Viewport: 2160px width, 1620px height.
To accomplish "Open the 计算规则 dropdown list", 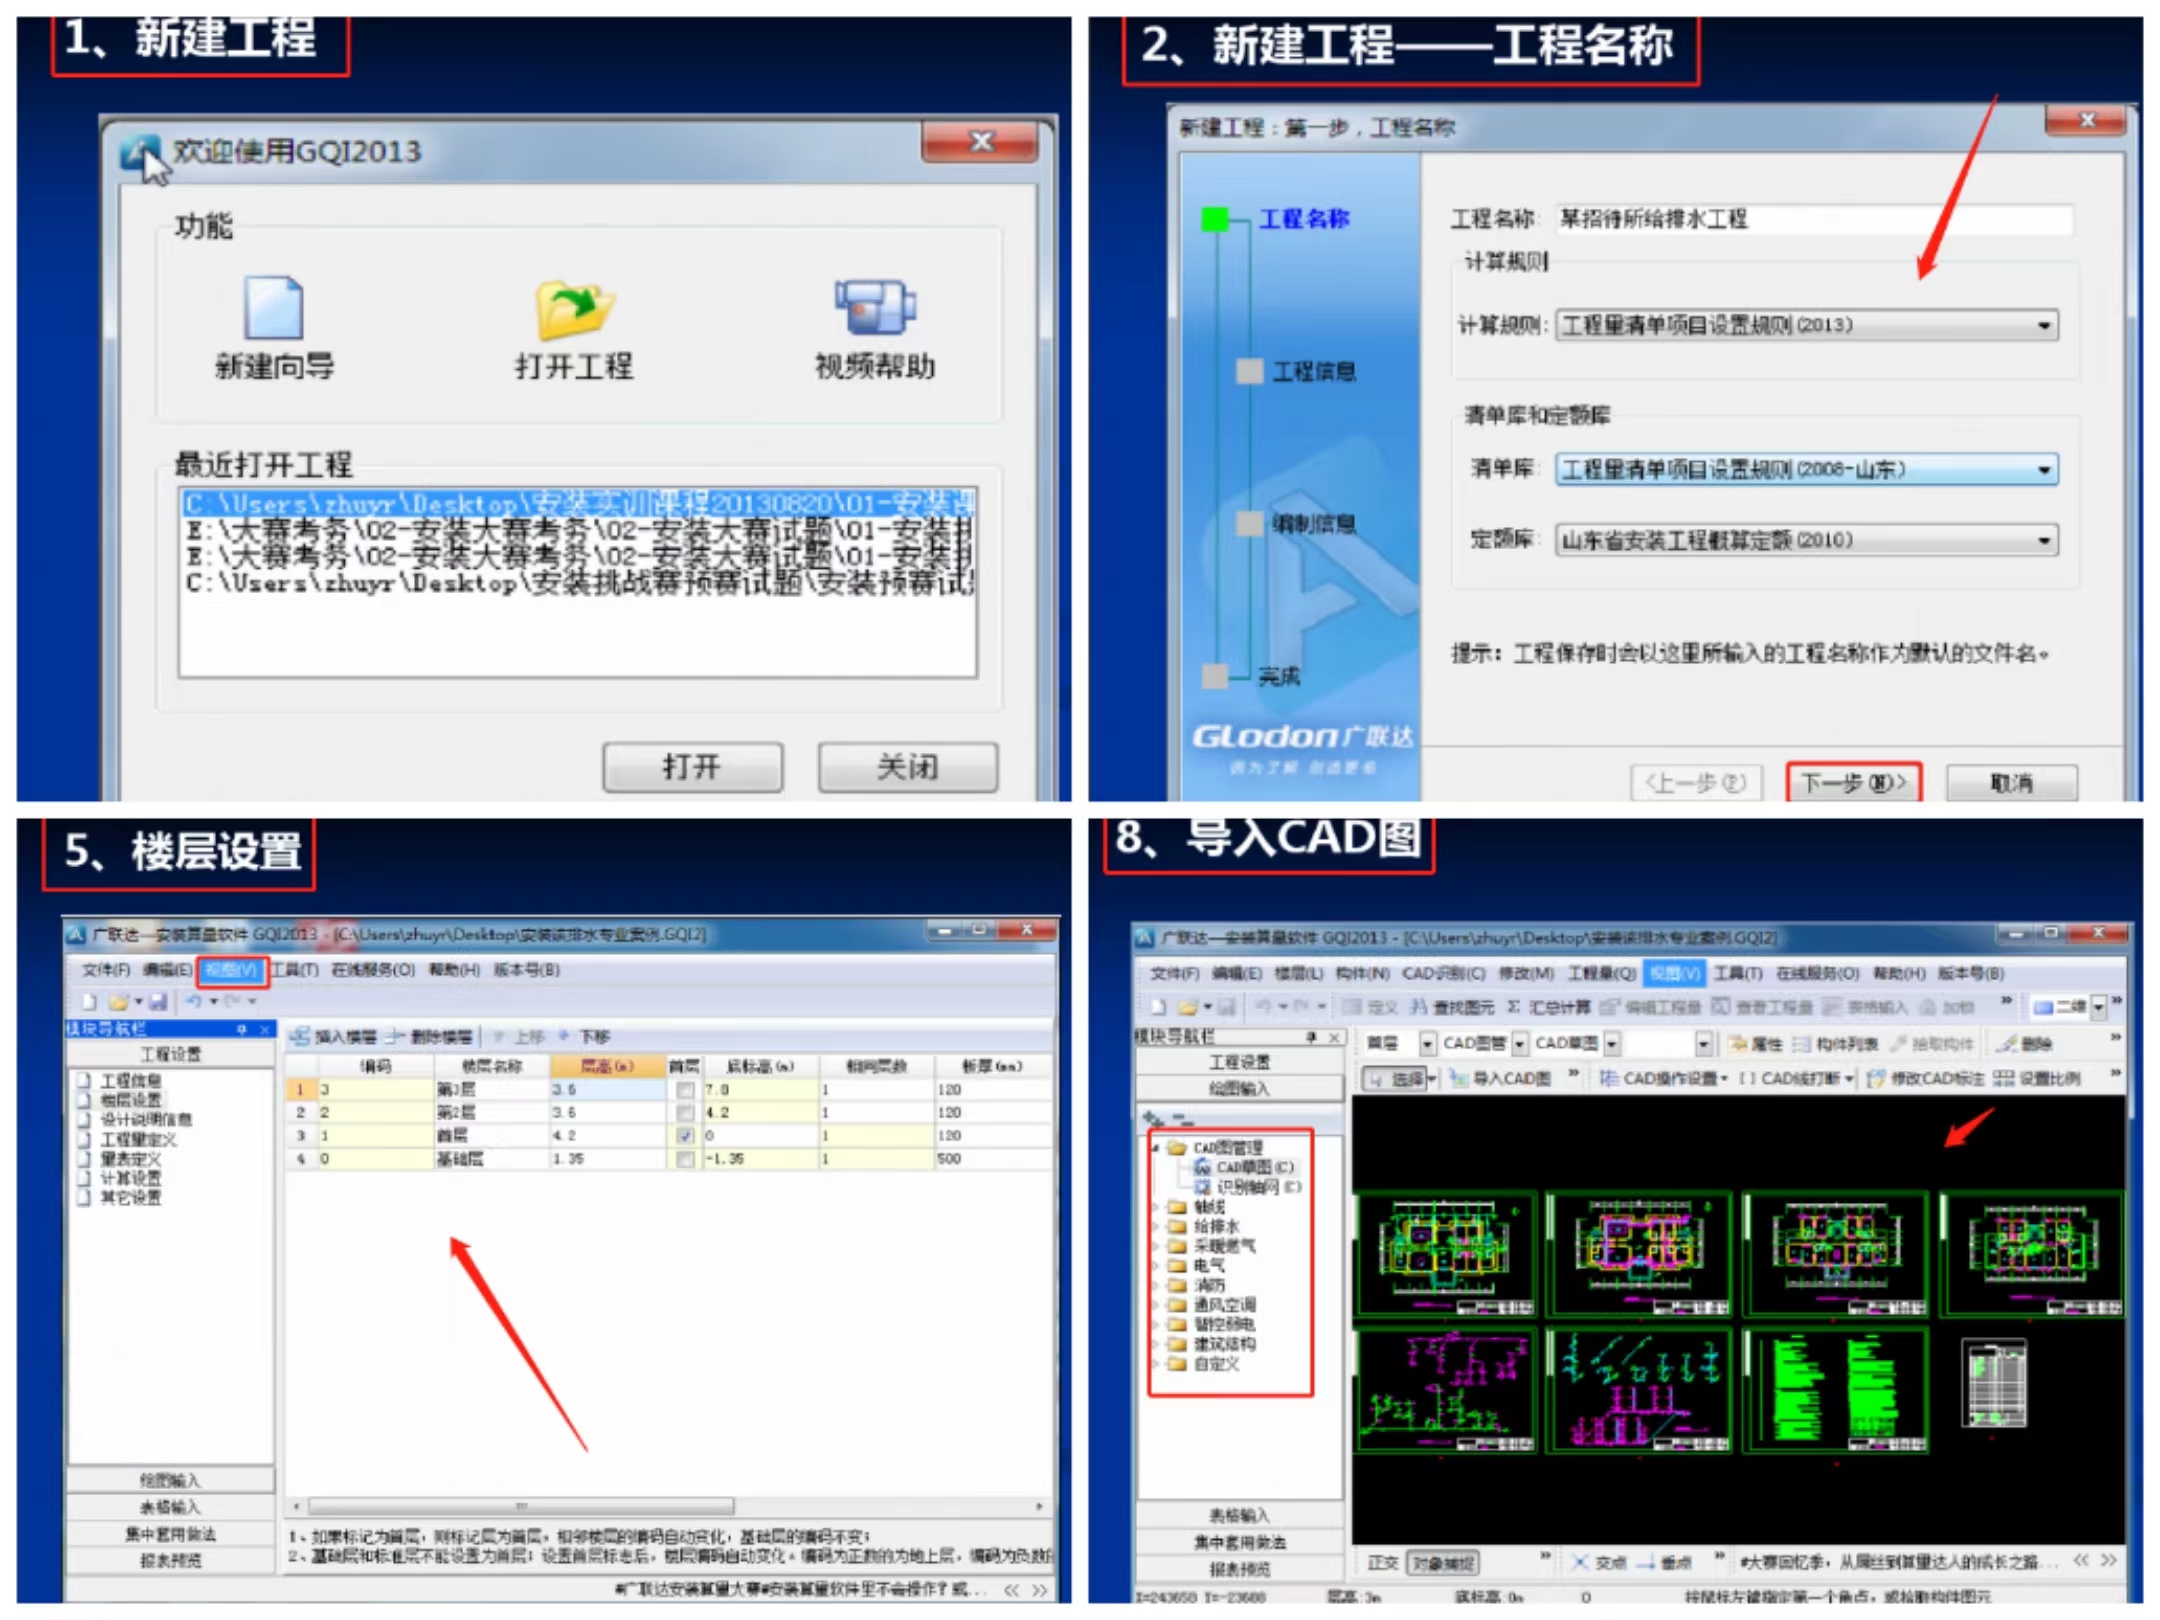I will coord(2044,326).
